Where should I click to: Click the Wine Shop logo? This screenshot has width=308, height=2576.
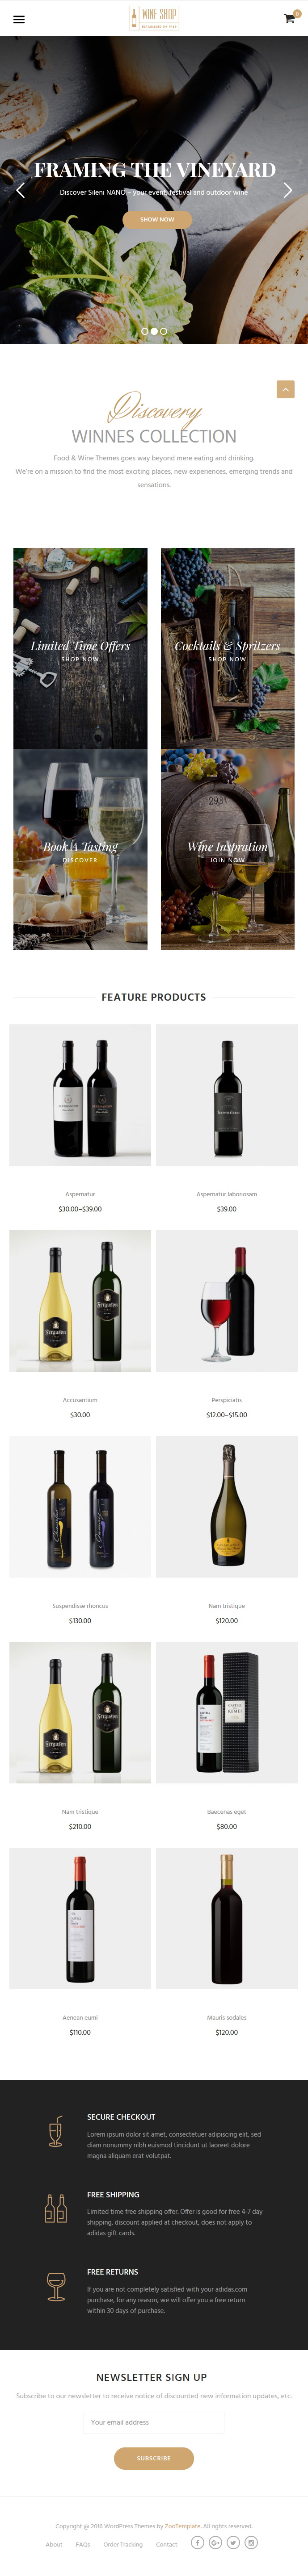click(x=154, y=18)
